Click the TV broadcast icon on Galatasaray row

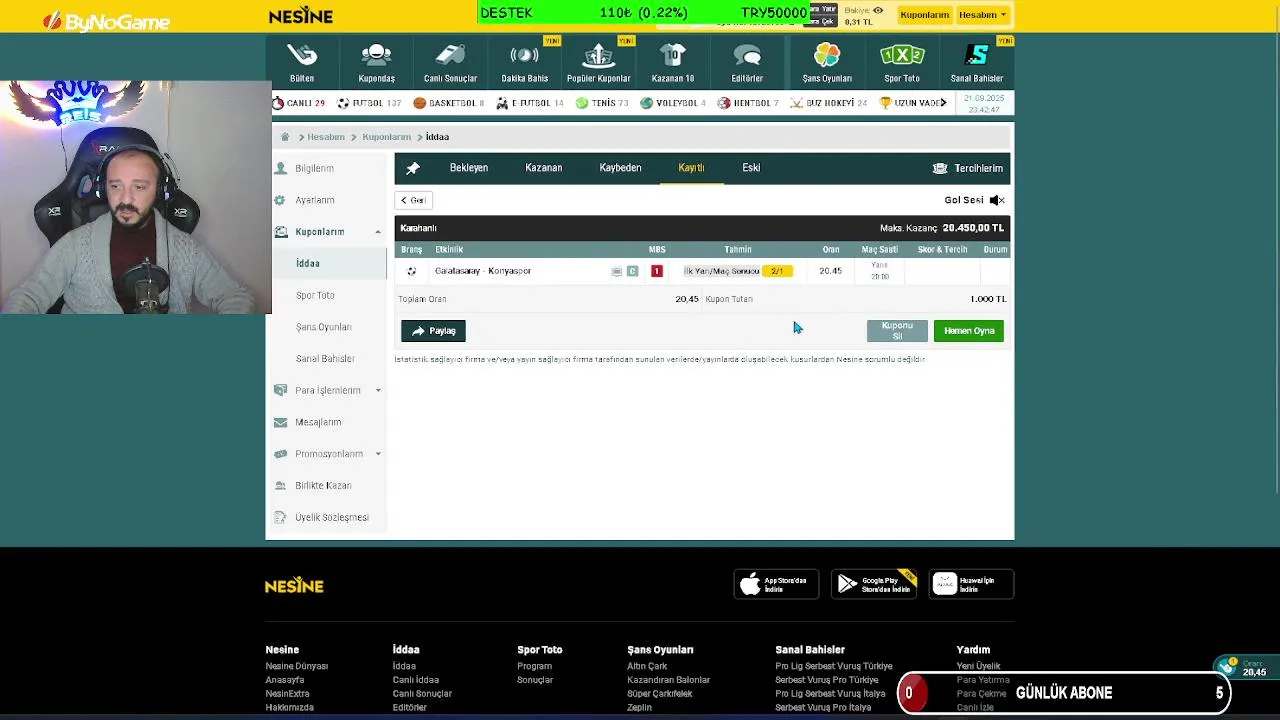(617, 271)
